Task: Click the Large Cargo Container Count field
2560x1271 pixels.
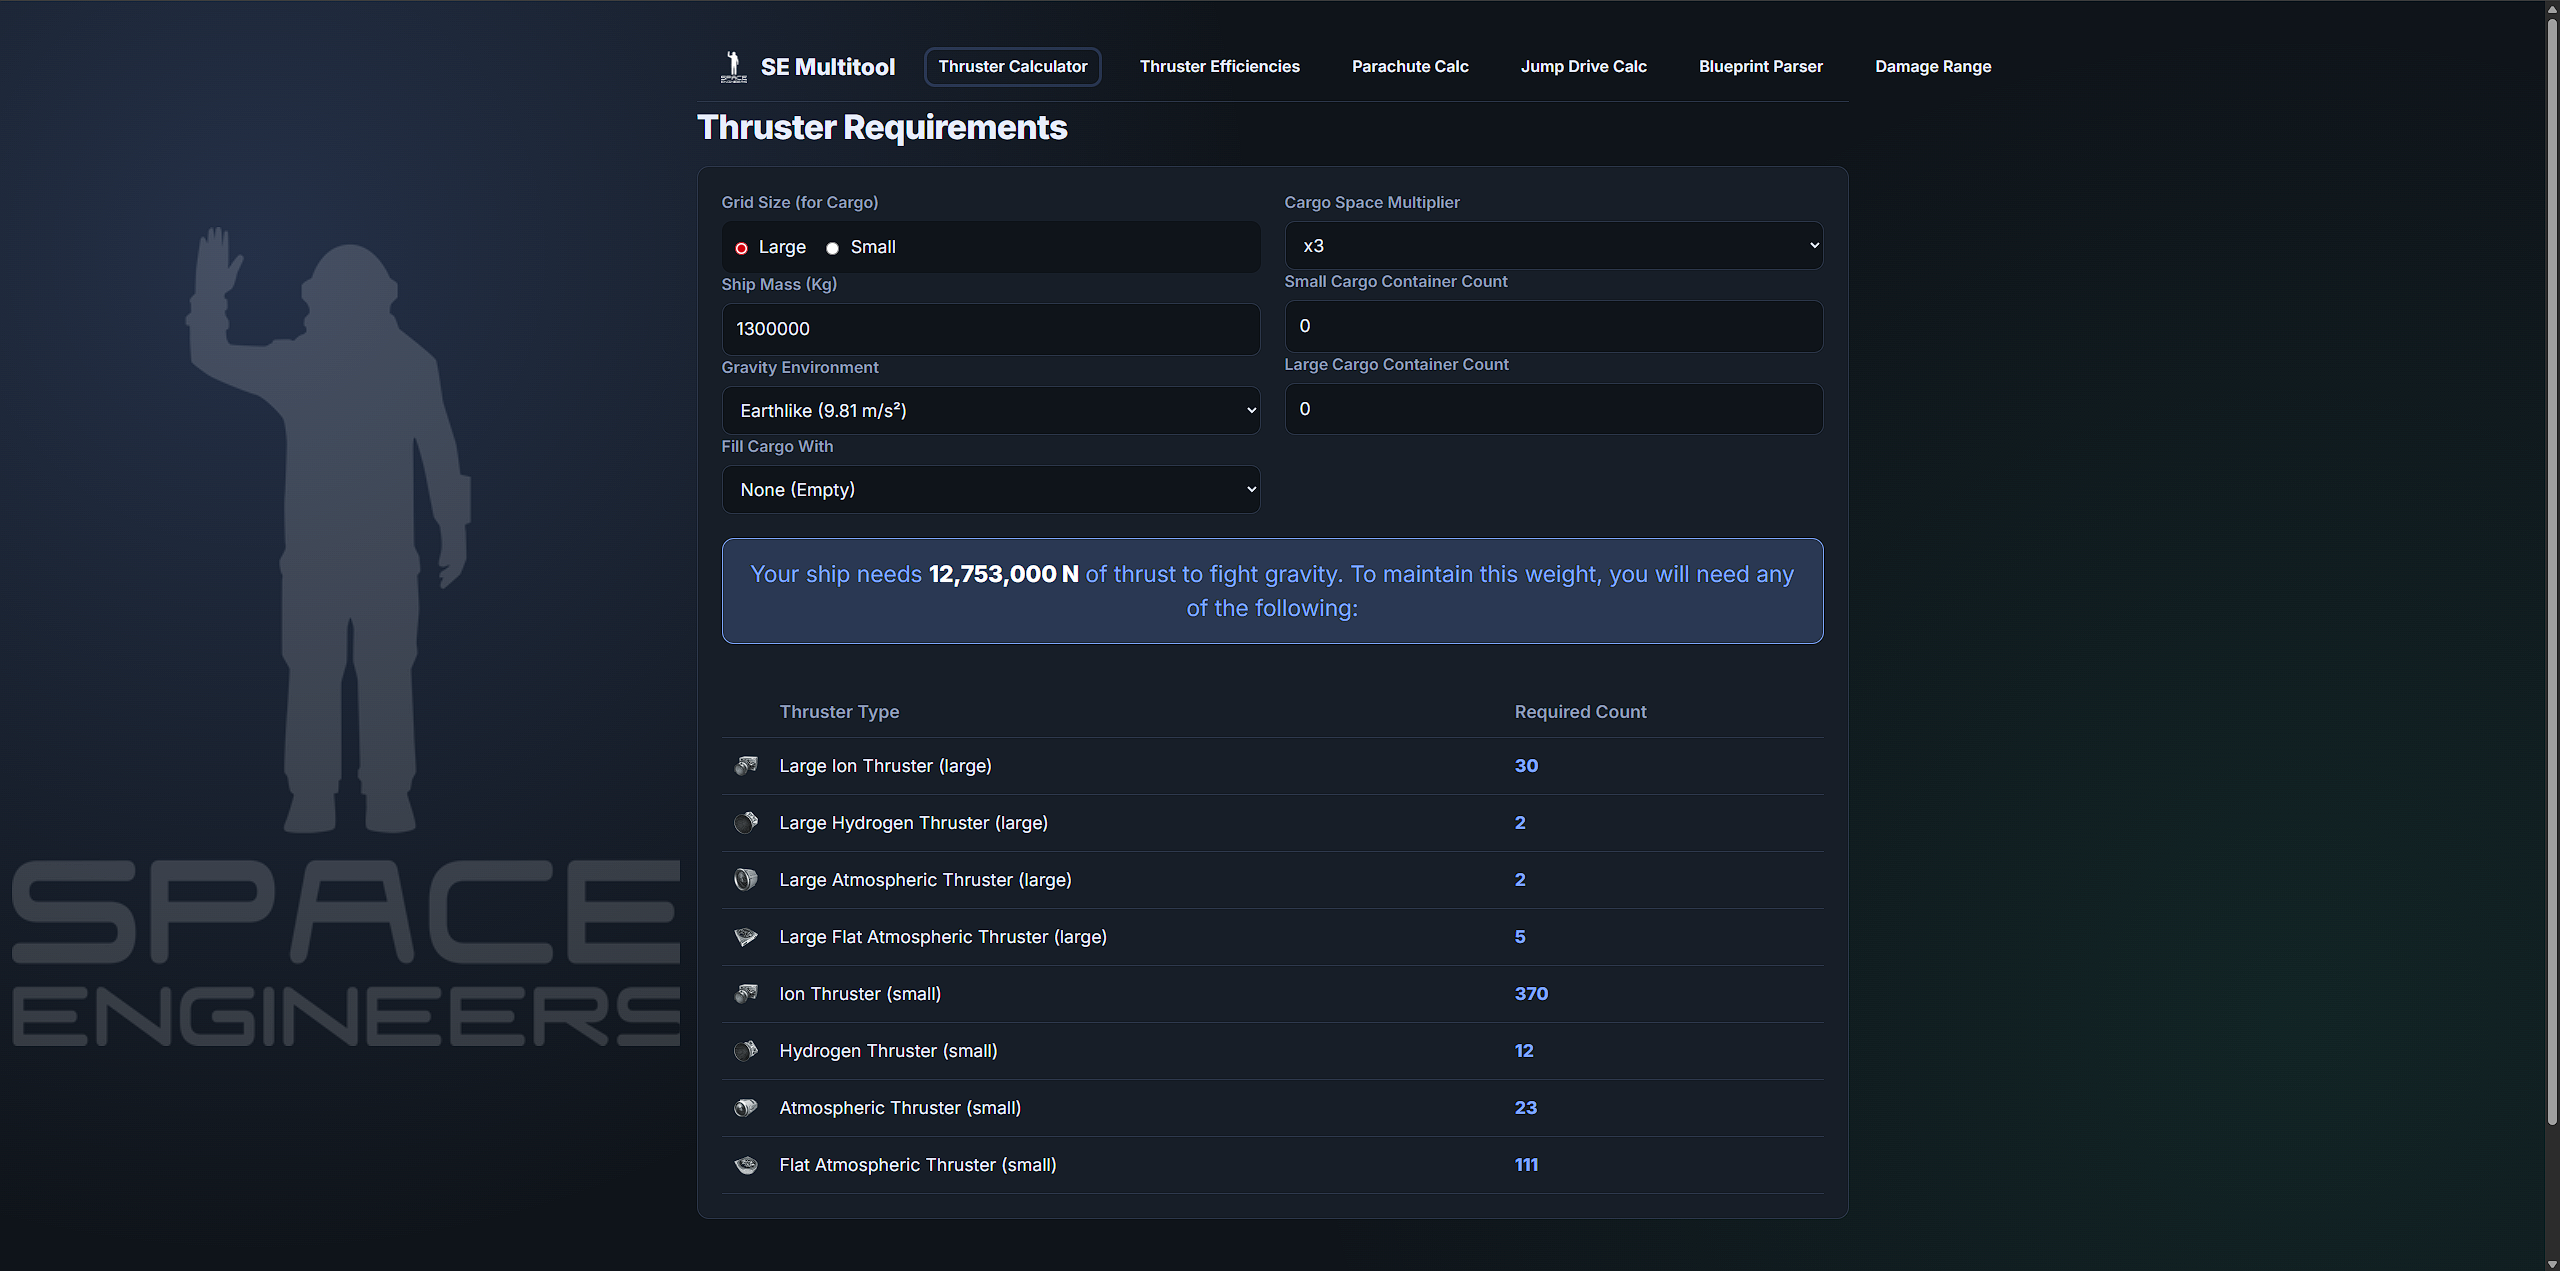Action: (1553, 408)
